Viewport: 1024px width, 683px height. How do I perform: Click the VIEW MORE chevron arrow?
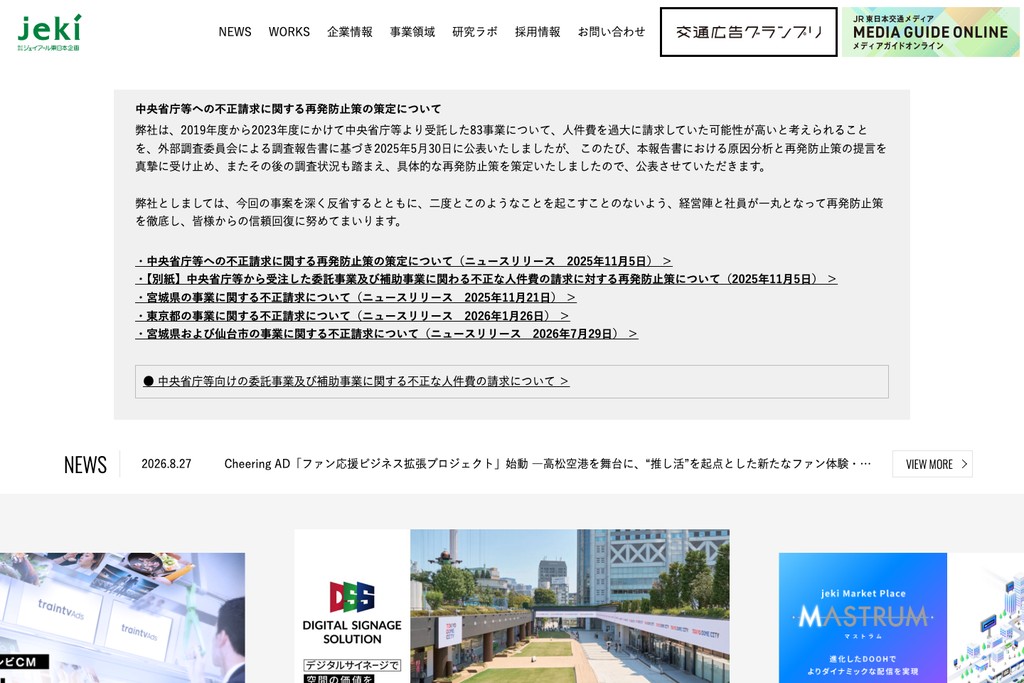(964, 464)
